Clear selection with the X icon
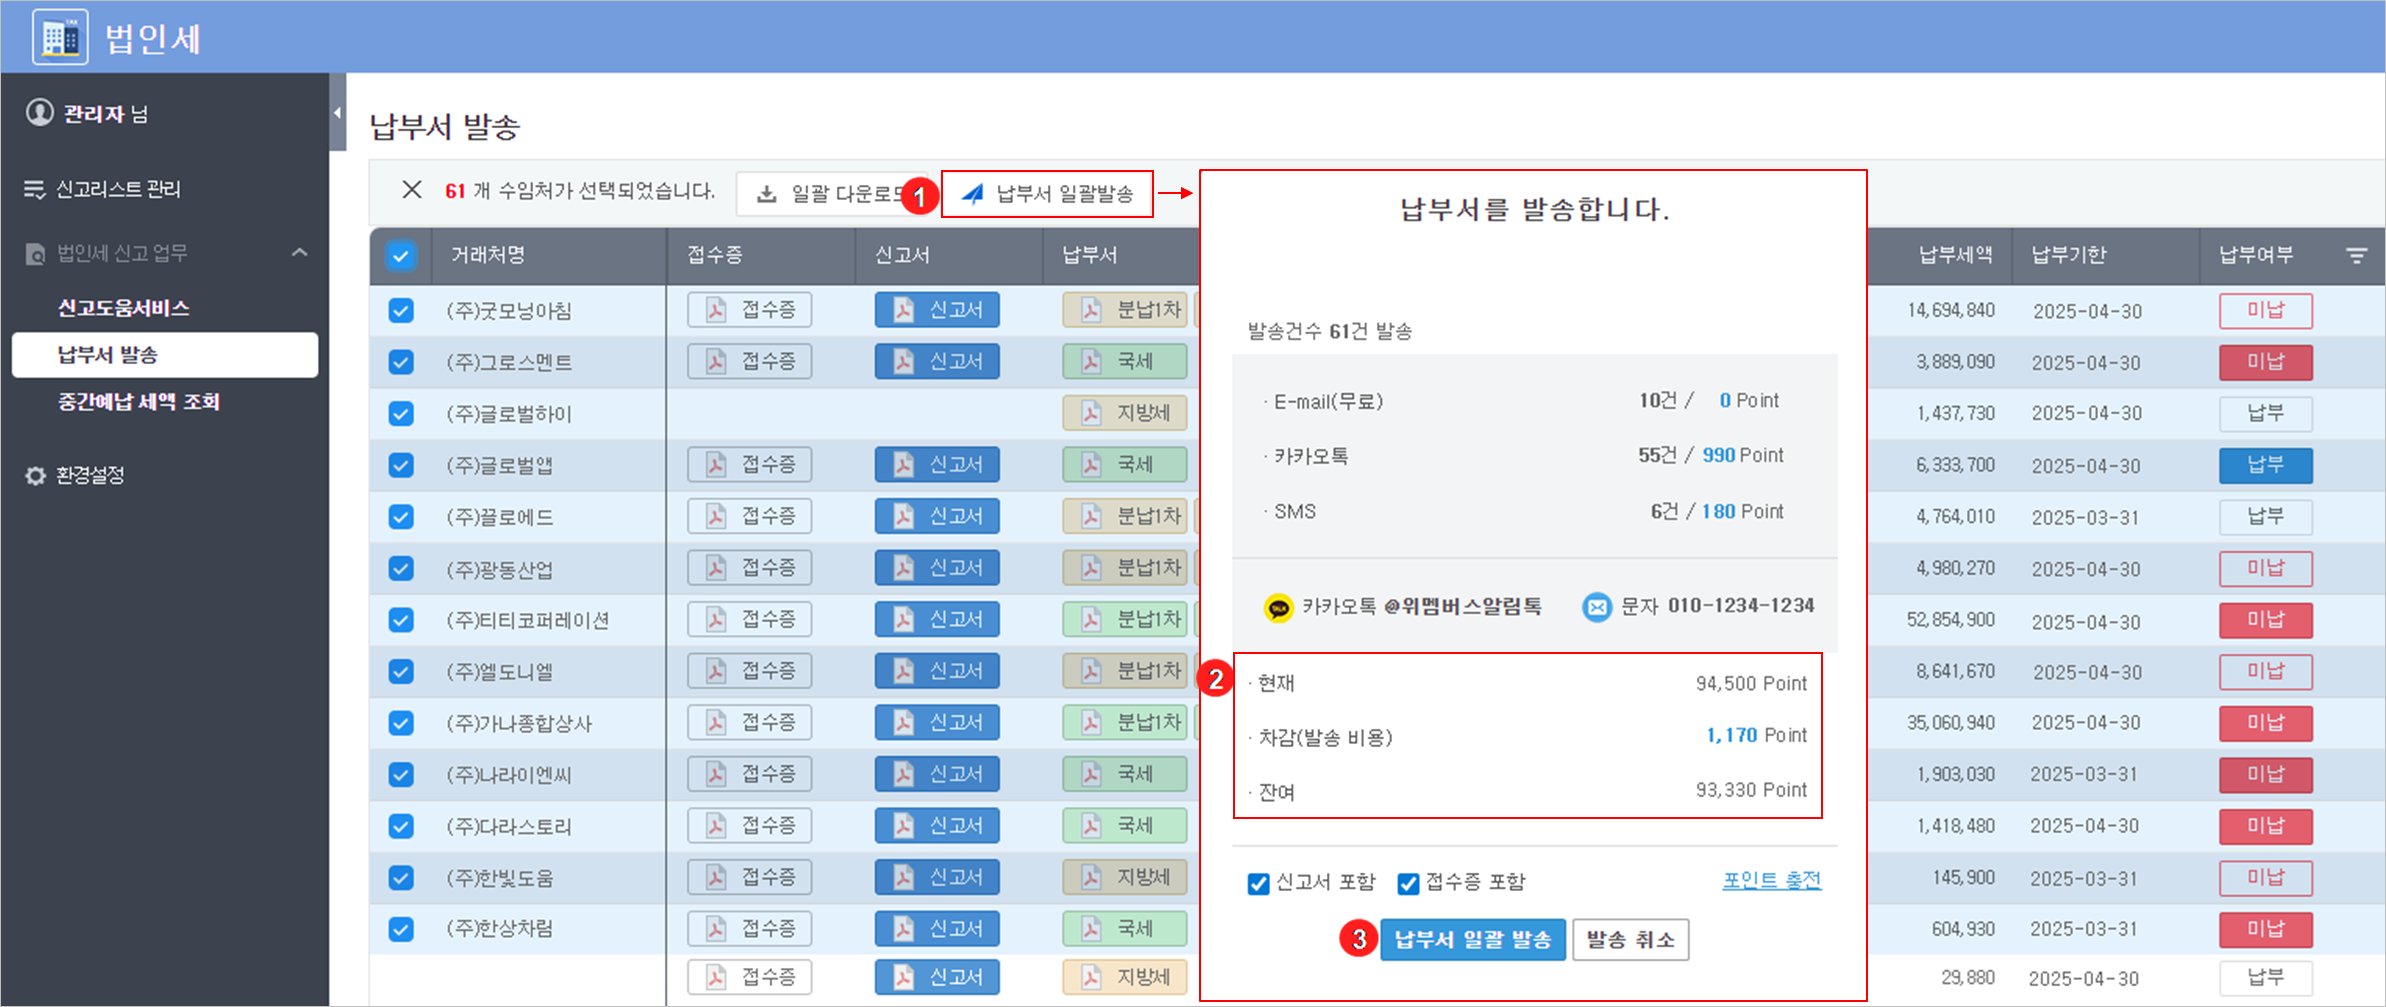Image resolution: width=2386 pixels, height=1007 pixels. [x=411, y=190]
